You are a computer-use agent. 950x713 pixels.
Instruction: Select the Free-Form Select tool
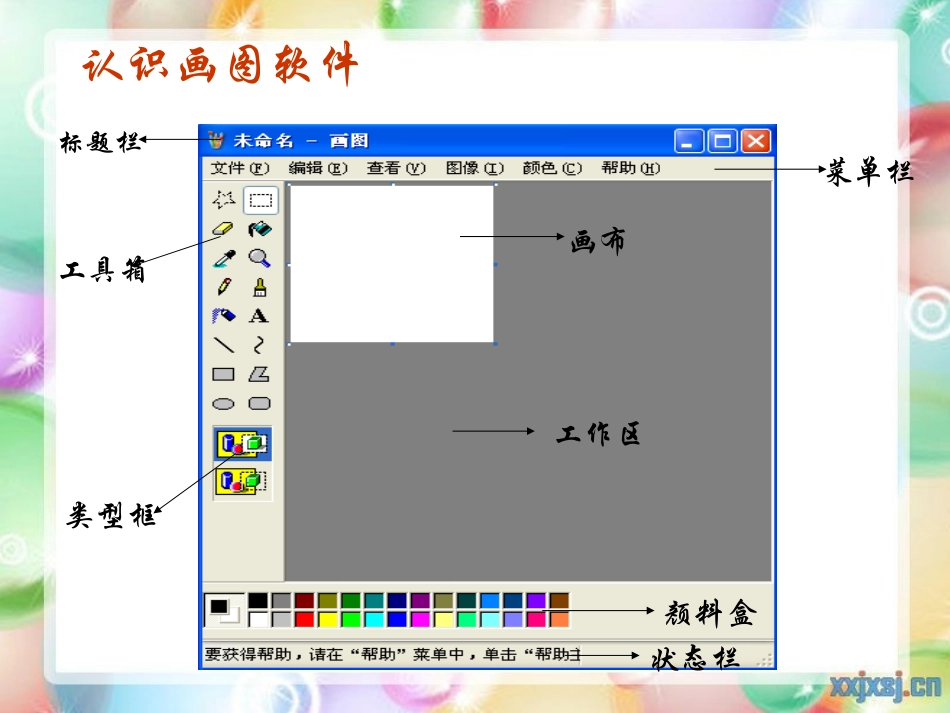tap(224, 200)
